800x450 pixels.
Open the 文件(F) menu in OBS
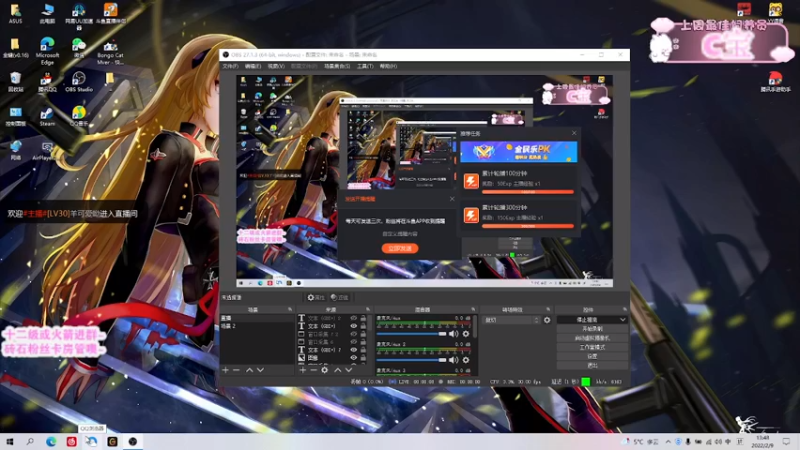click(x=230, y=66)
